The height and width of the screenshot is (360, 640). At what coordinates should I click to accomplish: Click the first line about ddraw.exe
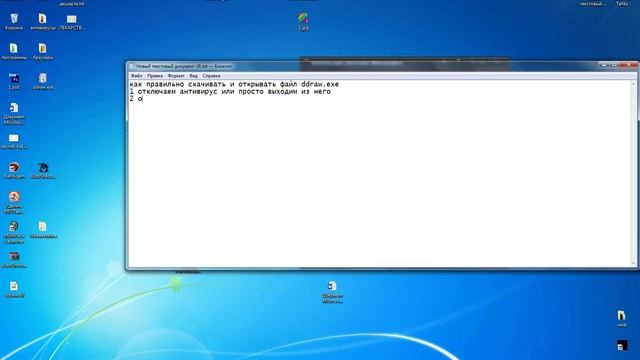[x=234, y=84]
